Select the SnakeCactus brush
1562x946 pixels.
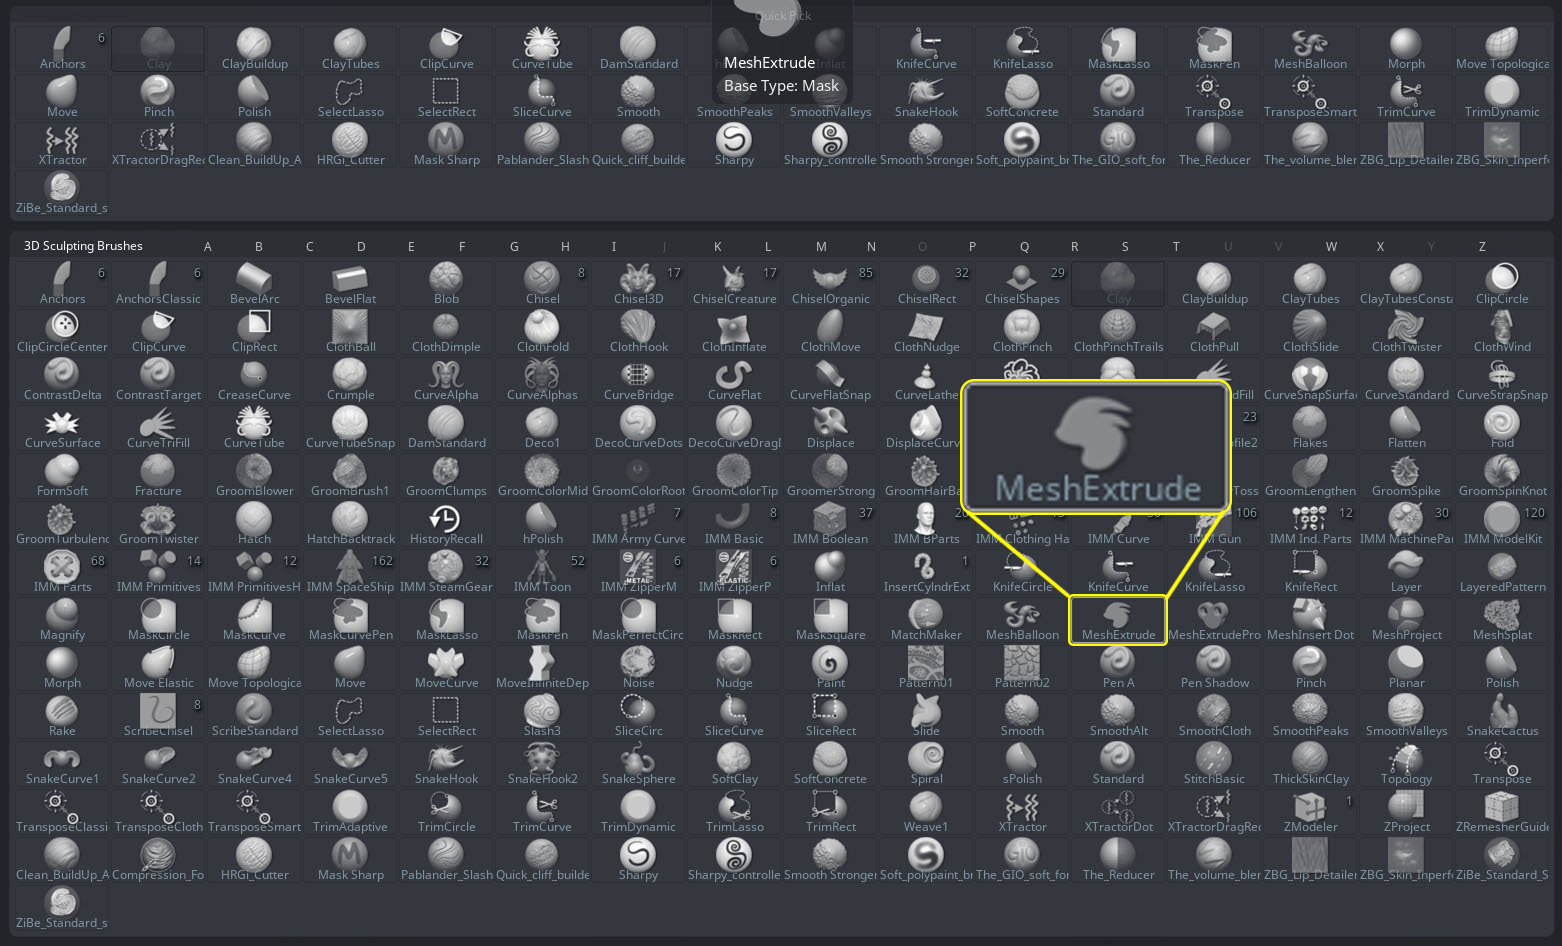click(x=1502, y=717)
